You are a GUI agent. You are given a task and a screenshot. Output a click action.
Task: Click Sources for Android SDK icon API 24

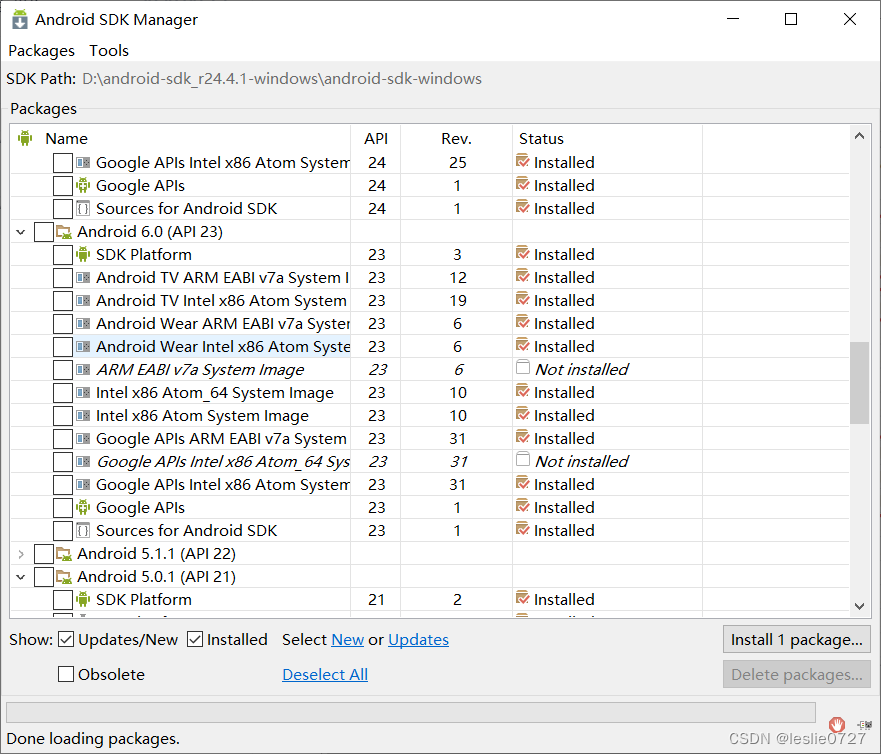[x=83, y=208]
